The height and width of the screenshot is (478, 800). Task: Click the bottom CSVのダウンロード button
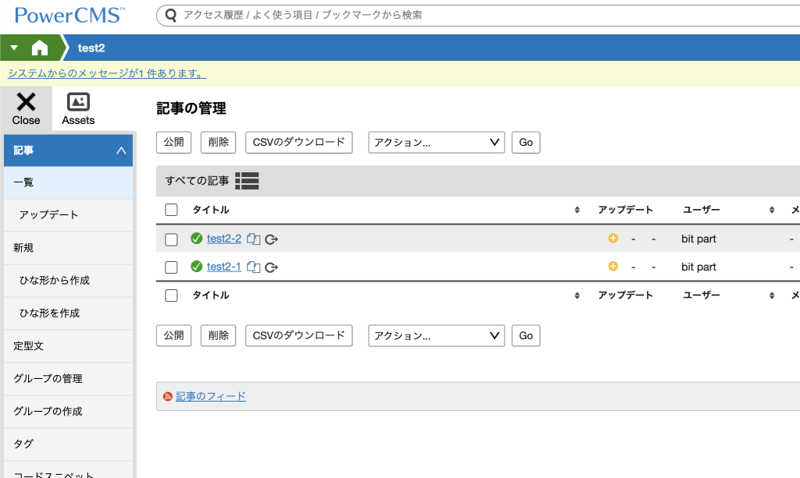(299, 336)
